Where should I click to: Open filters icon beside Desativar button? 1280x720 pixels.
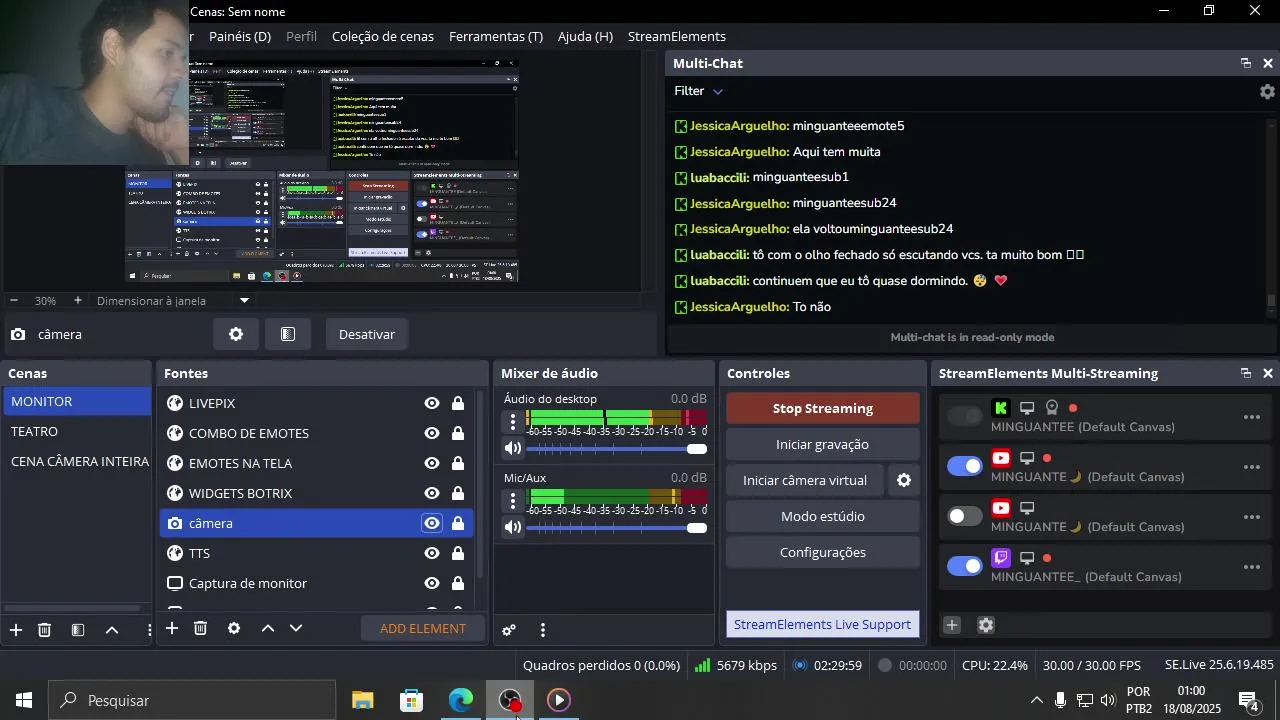click(x=288, y=334)
